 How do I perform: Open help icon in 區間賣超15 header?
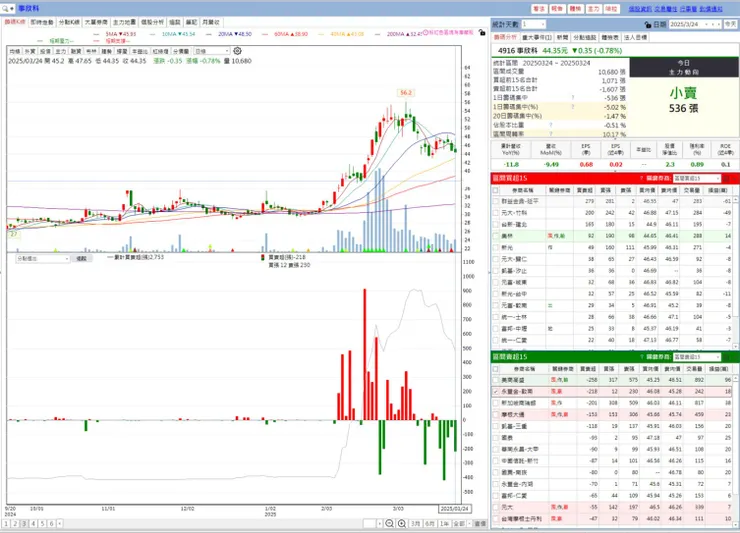(x=641, y=356)
